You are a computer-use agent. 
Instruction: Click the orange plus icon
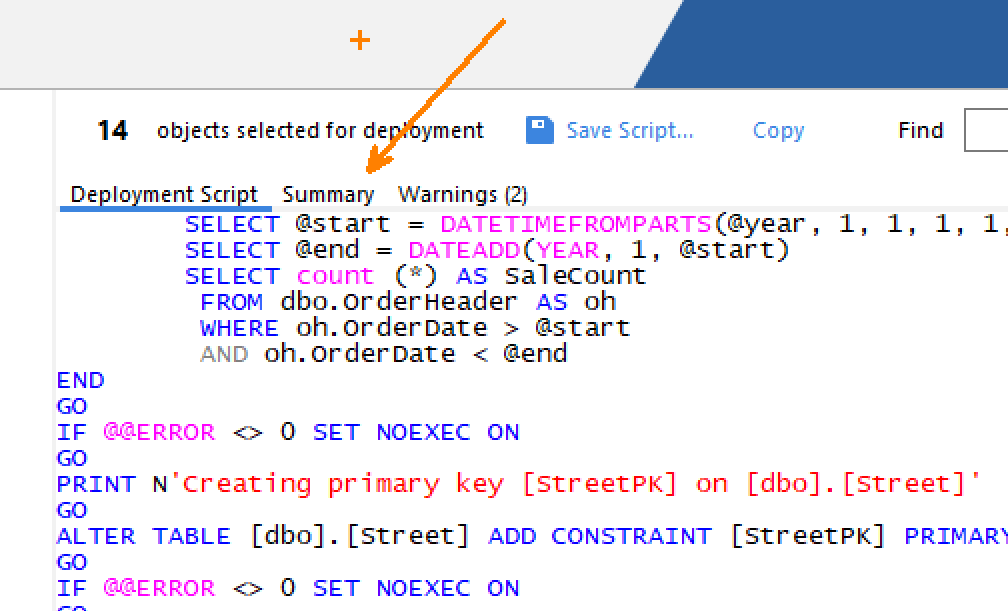click(359, 40)
